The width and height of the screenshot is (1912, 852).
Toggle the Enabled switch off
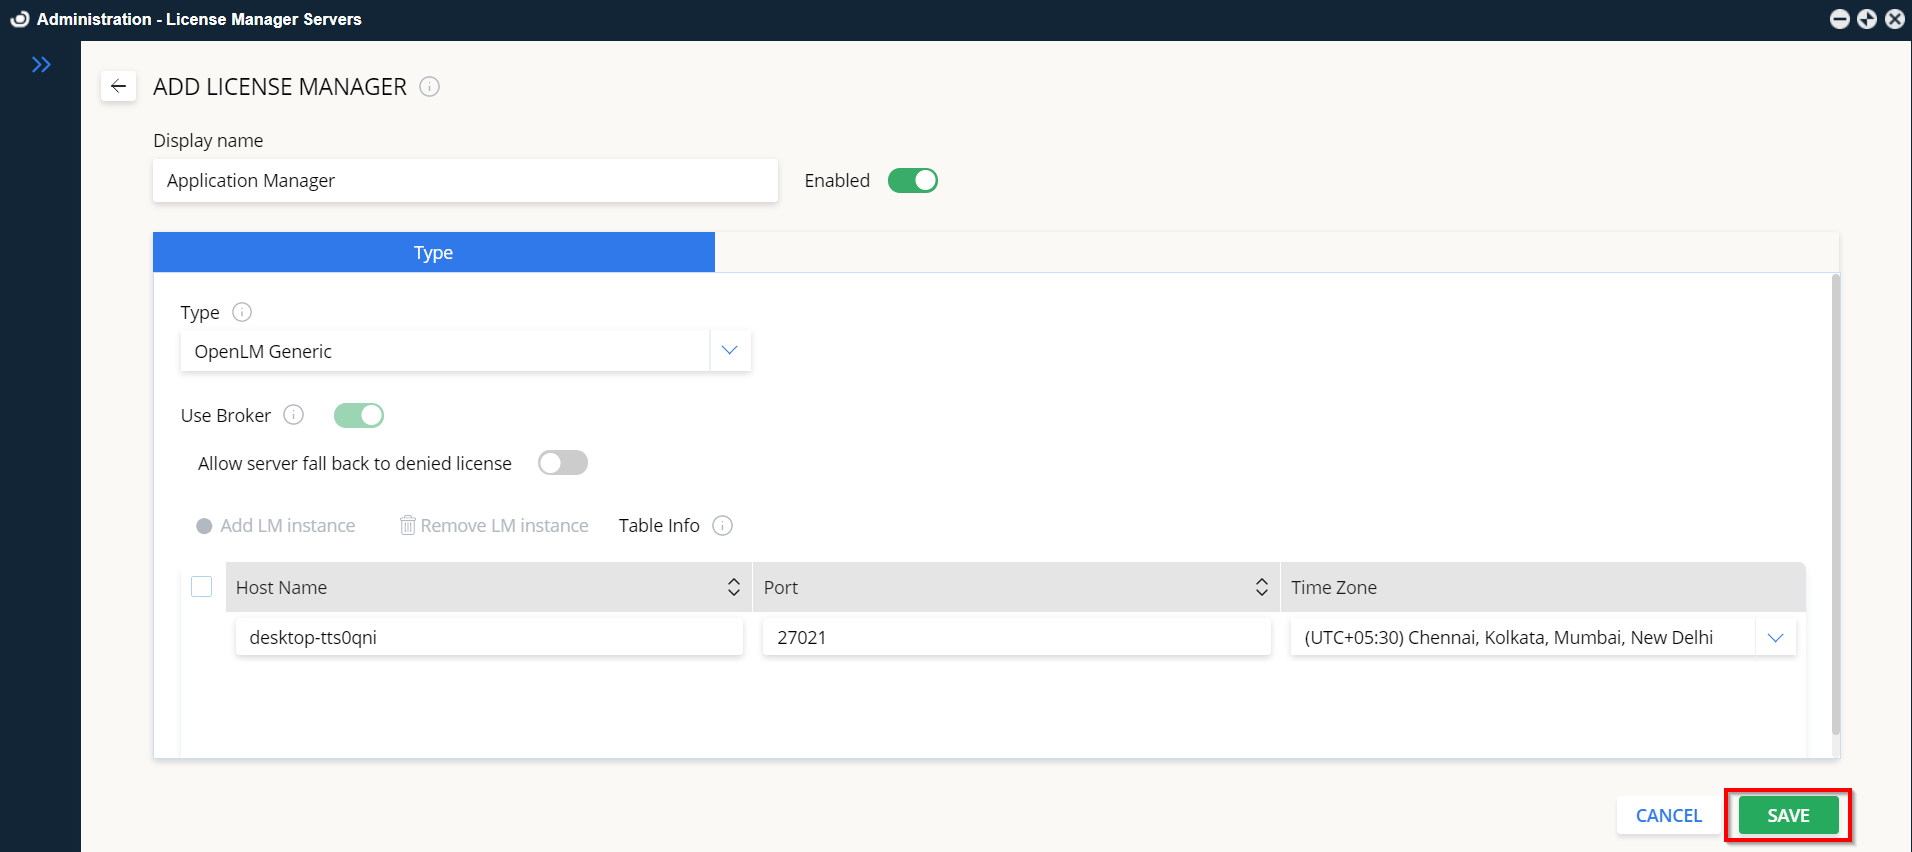tap(912, 181)
